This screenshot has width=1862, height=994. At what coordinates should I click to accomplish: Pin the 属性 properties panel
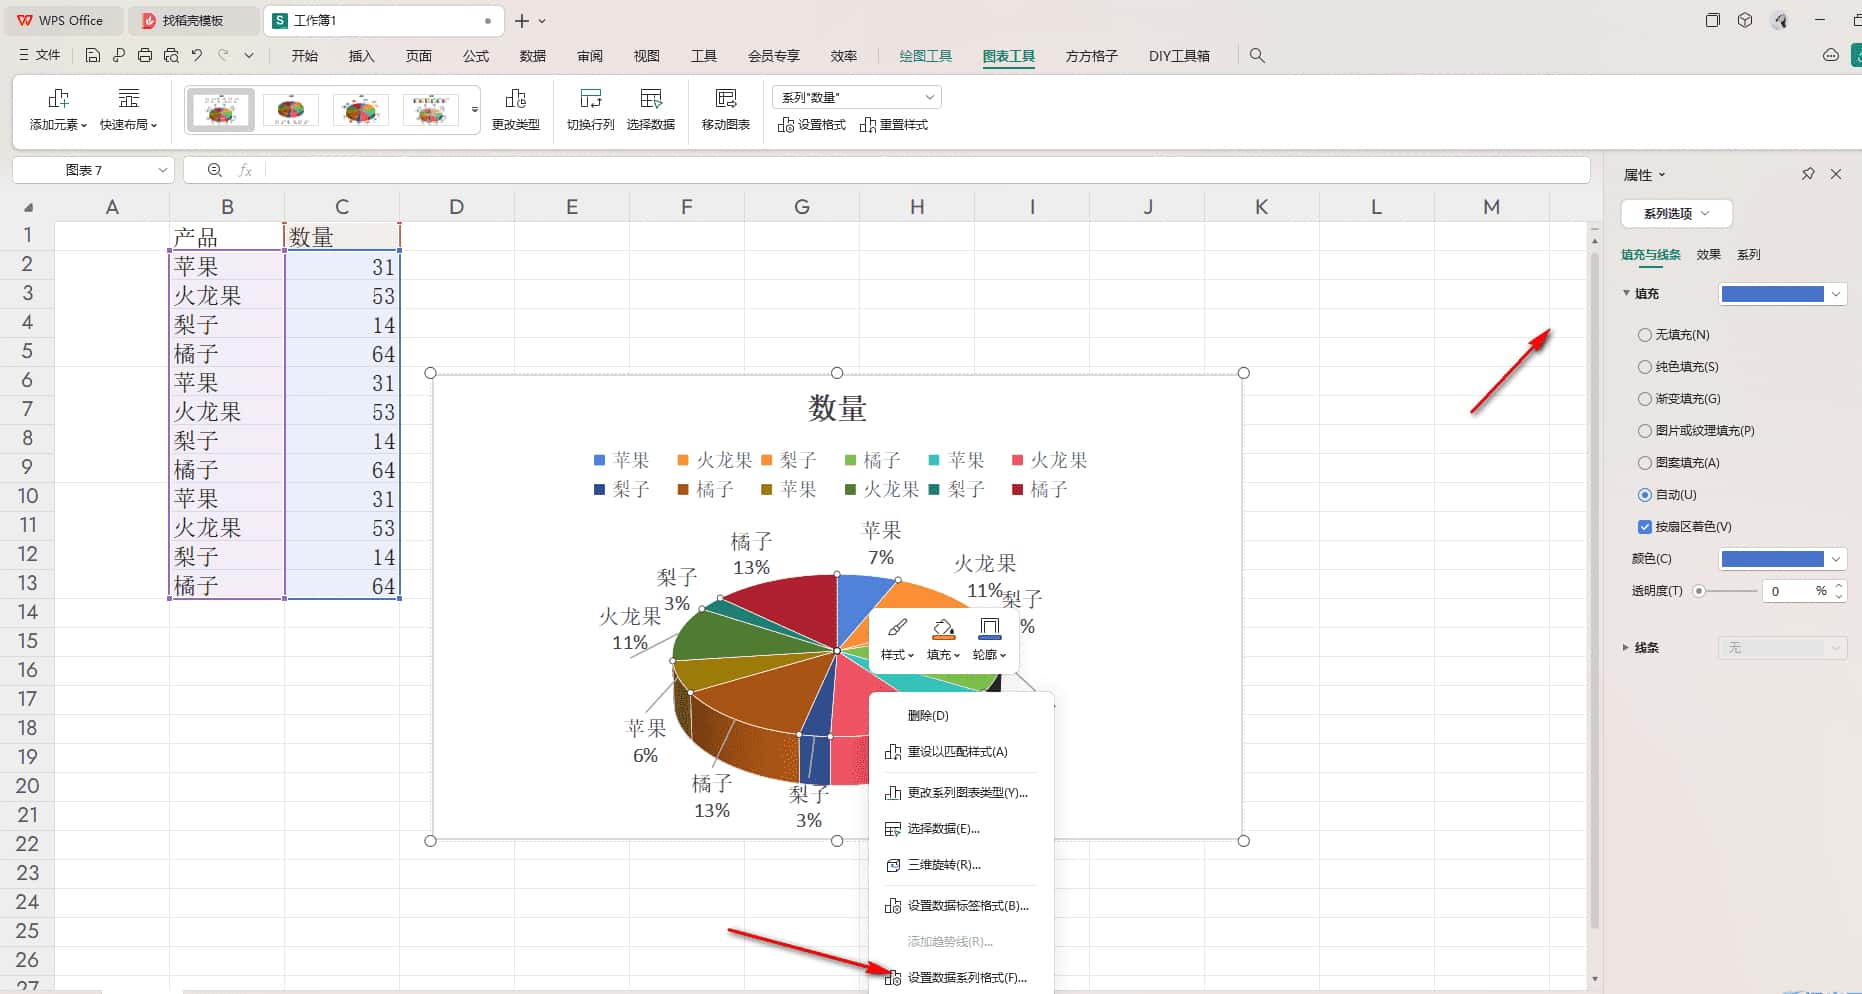click(x=1808, y=174)
